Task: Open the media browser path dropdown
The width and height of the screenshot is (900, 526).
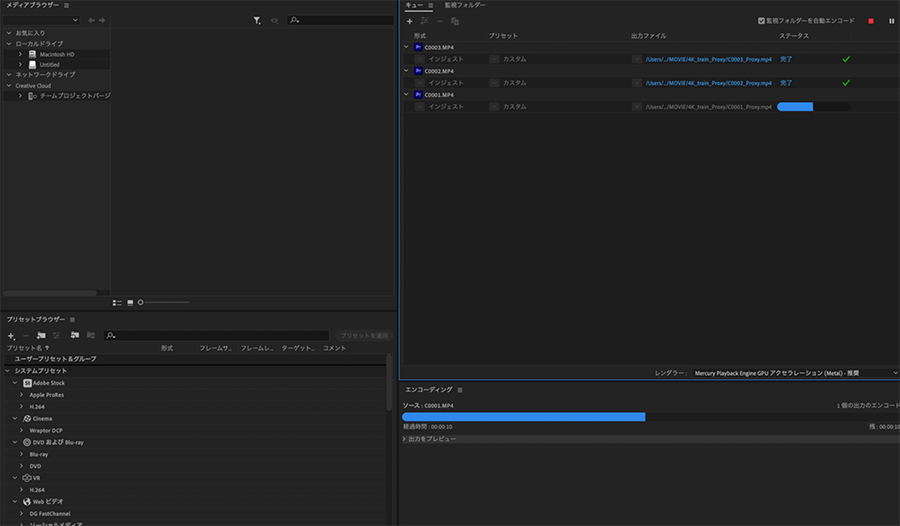Action: (42, 20)
